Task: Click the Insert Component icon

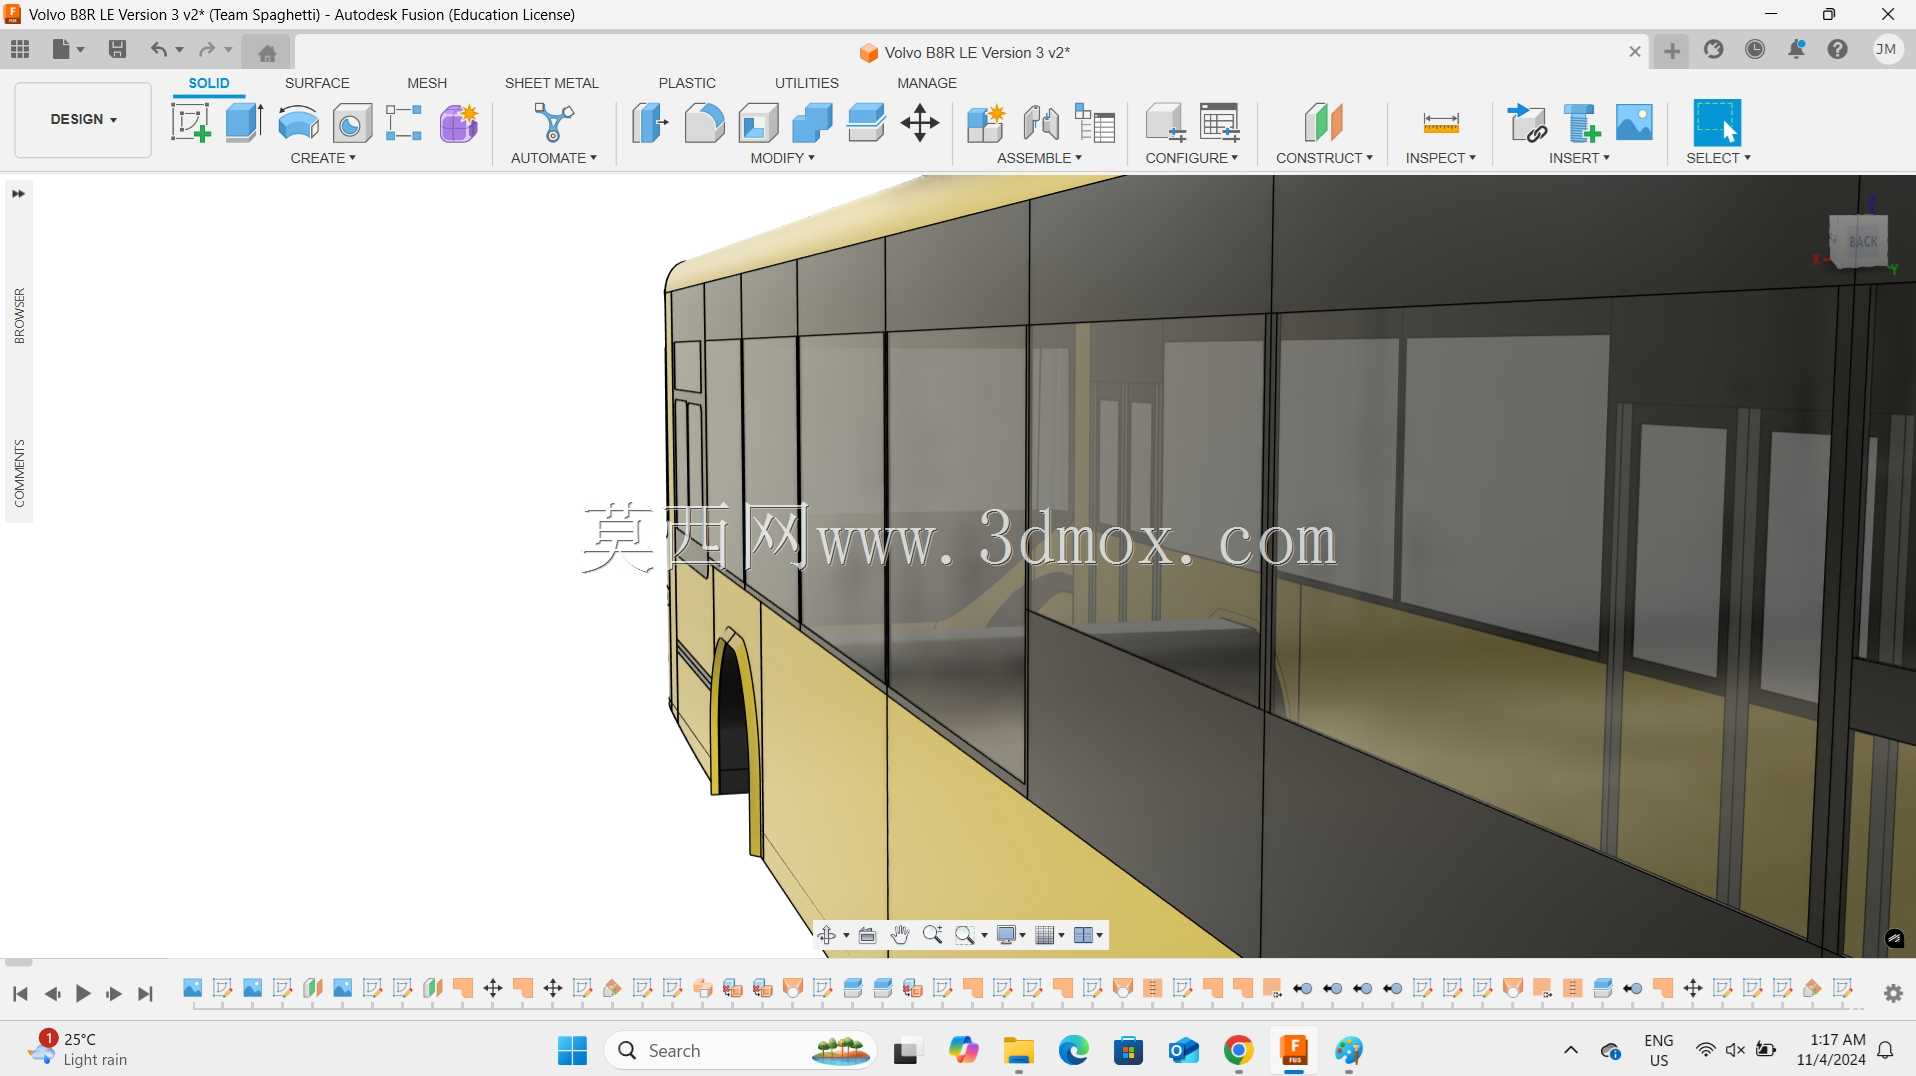Action: tap(1581, 123)
